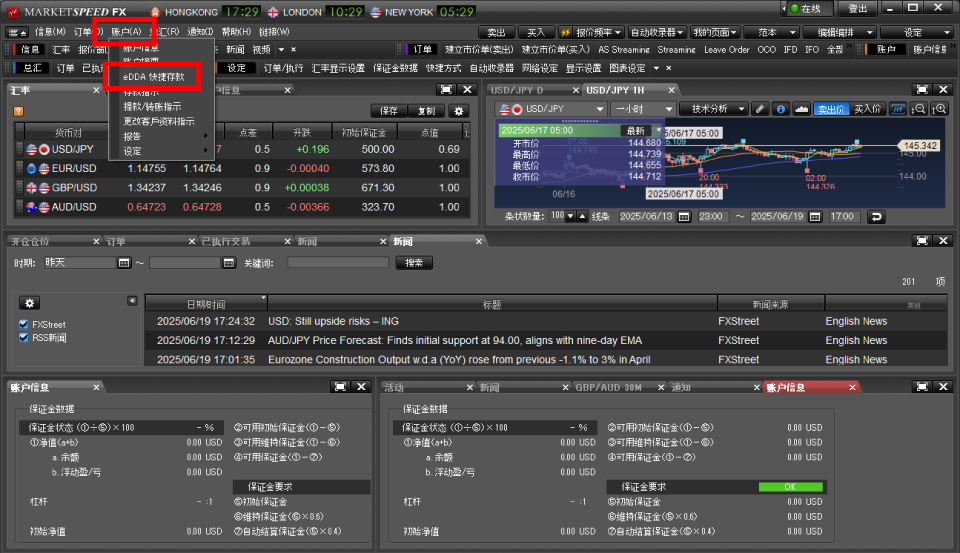The height and width of the screenshot is (553, 960).
Task: Open the 帮助(H) menu
Action: pyautogui.click(x=236, y=32)
